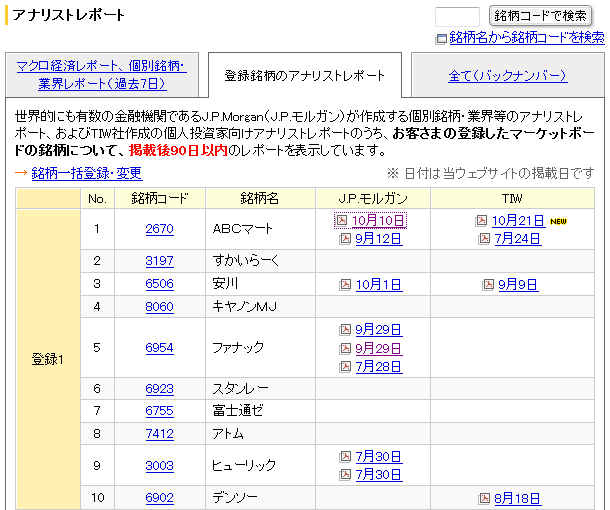Click PDF icon beside ファナック 7月28日 report
Screen dimensions: 610x510
pos(345,366)
